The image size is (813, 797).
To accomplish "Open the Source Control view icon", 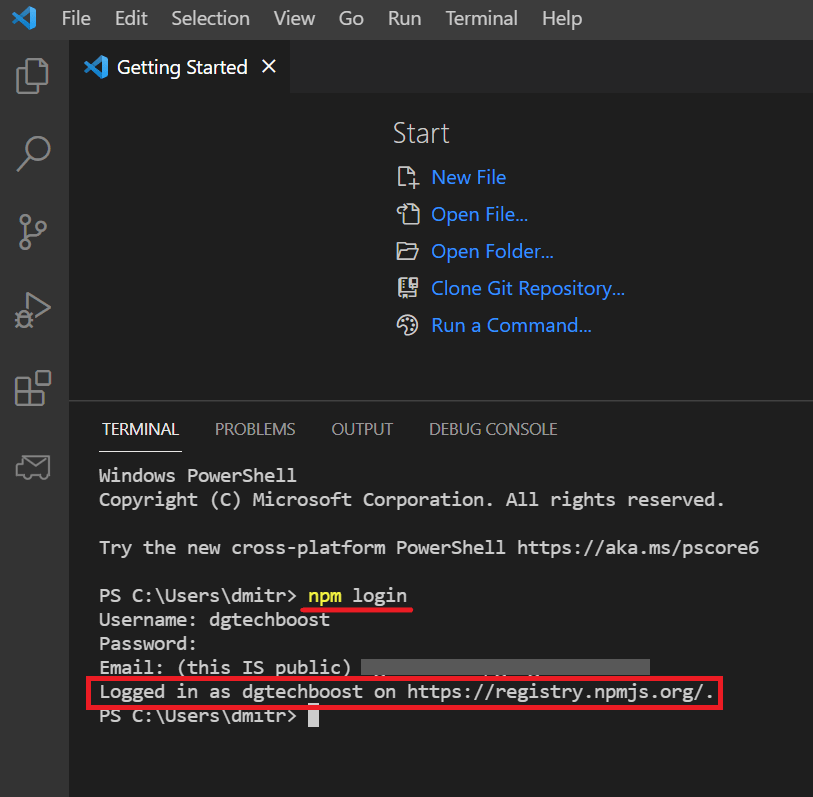I will (x=33, y=231).
